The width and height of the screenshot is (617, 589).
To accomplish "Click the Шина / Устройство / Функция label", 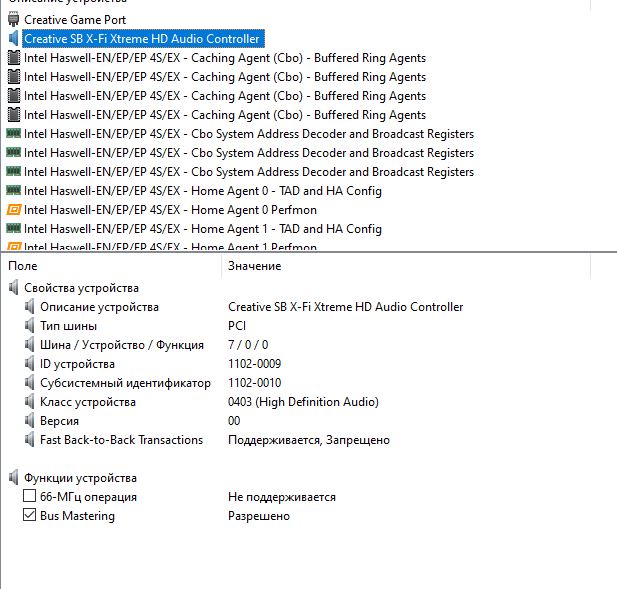I will pyautogui.click(x=122, y=345).
